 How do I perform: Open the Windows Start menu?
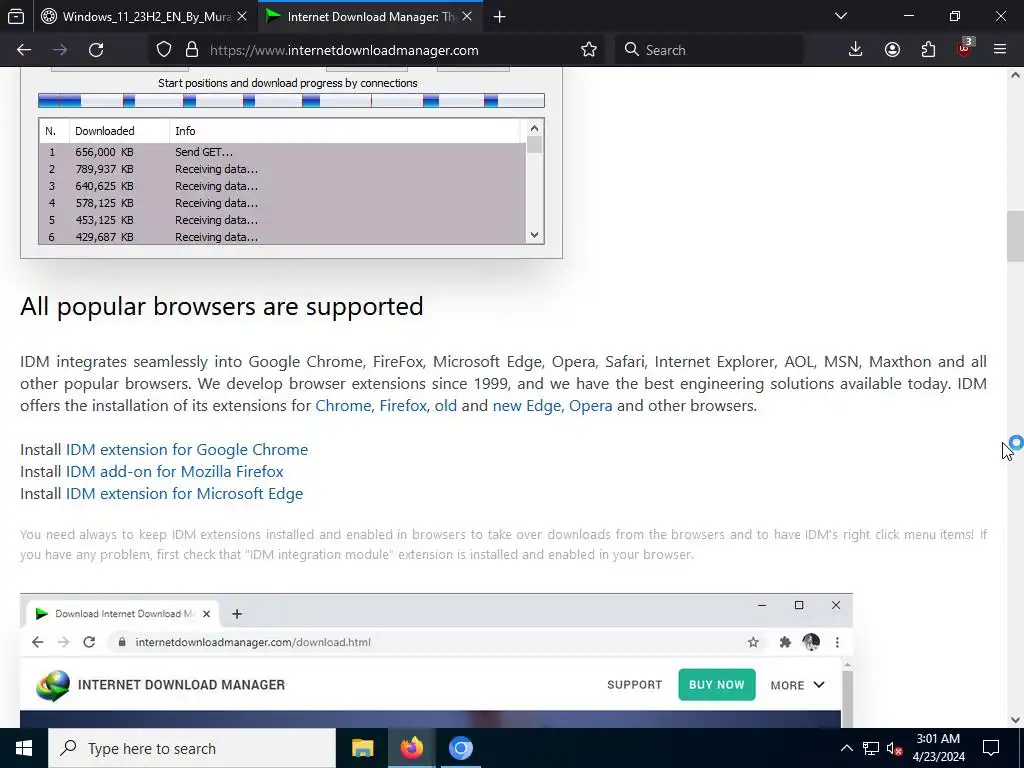coord(24,748)
